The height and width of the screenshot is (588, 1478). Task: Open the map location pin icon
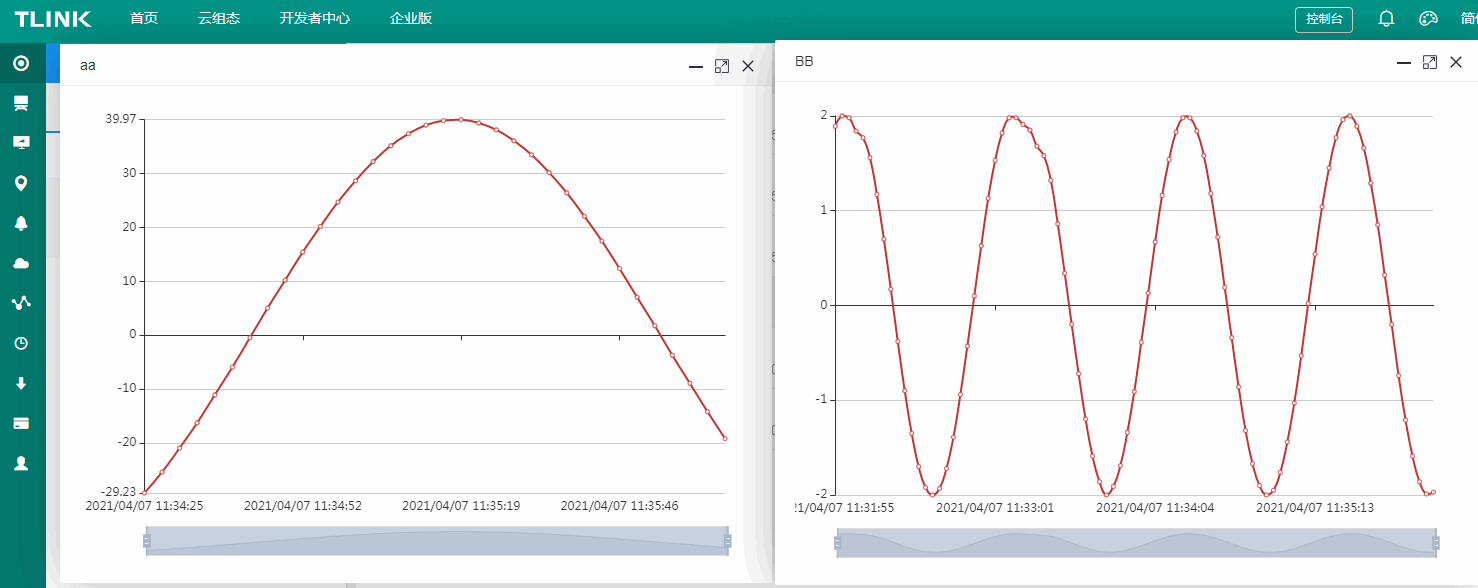[x=21, y=183]
